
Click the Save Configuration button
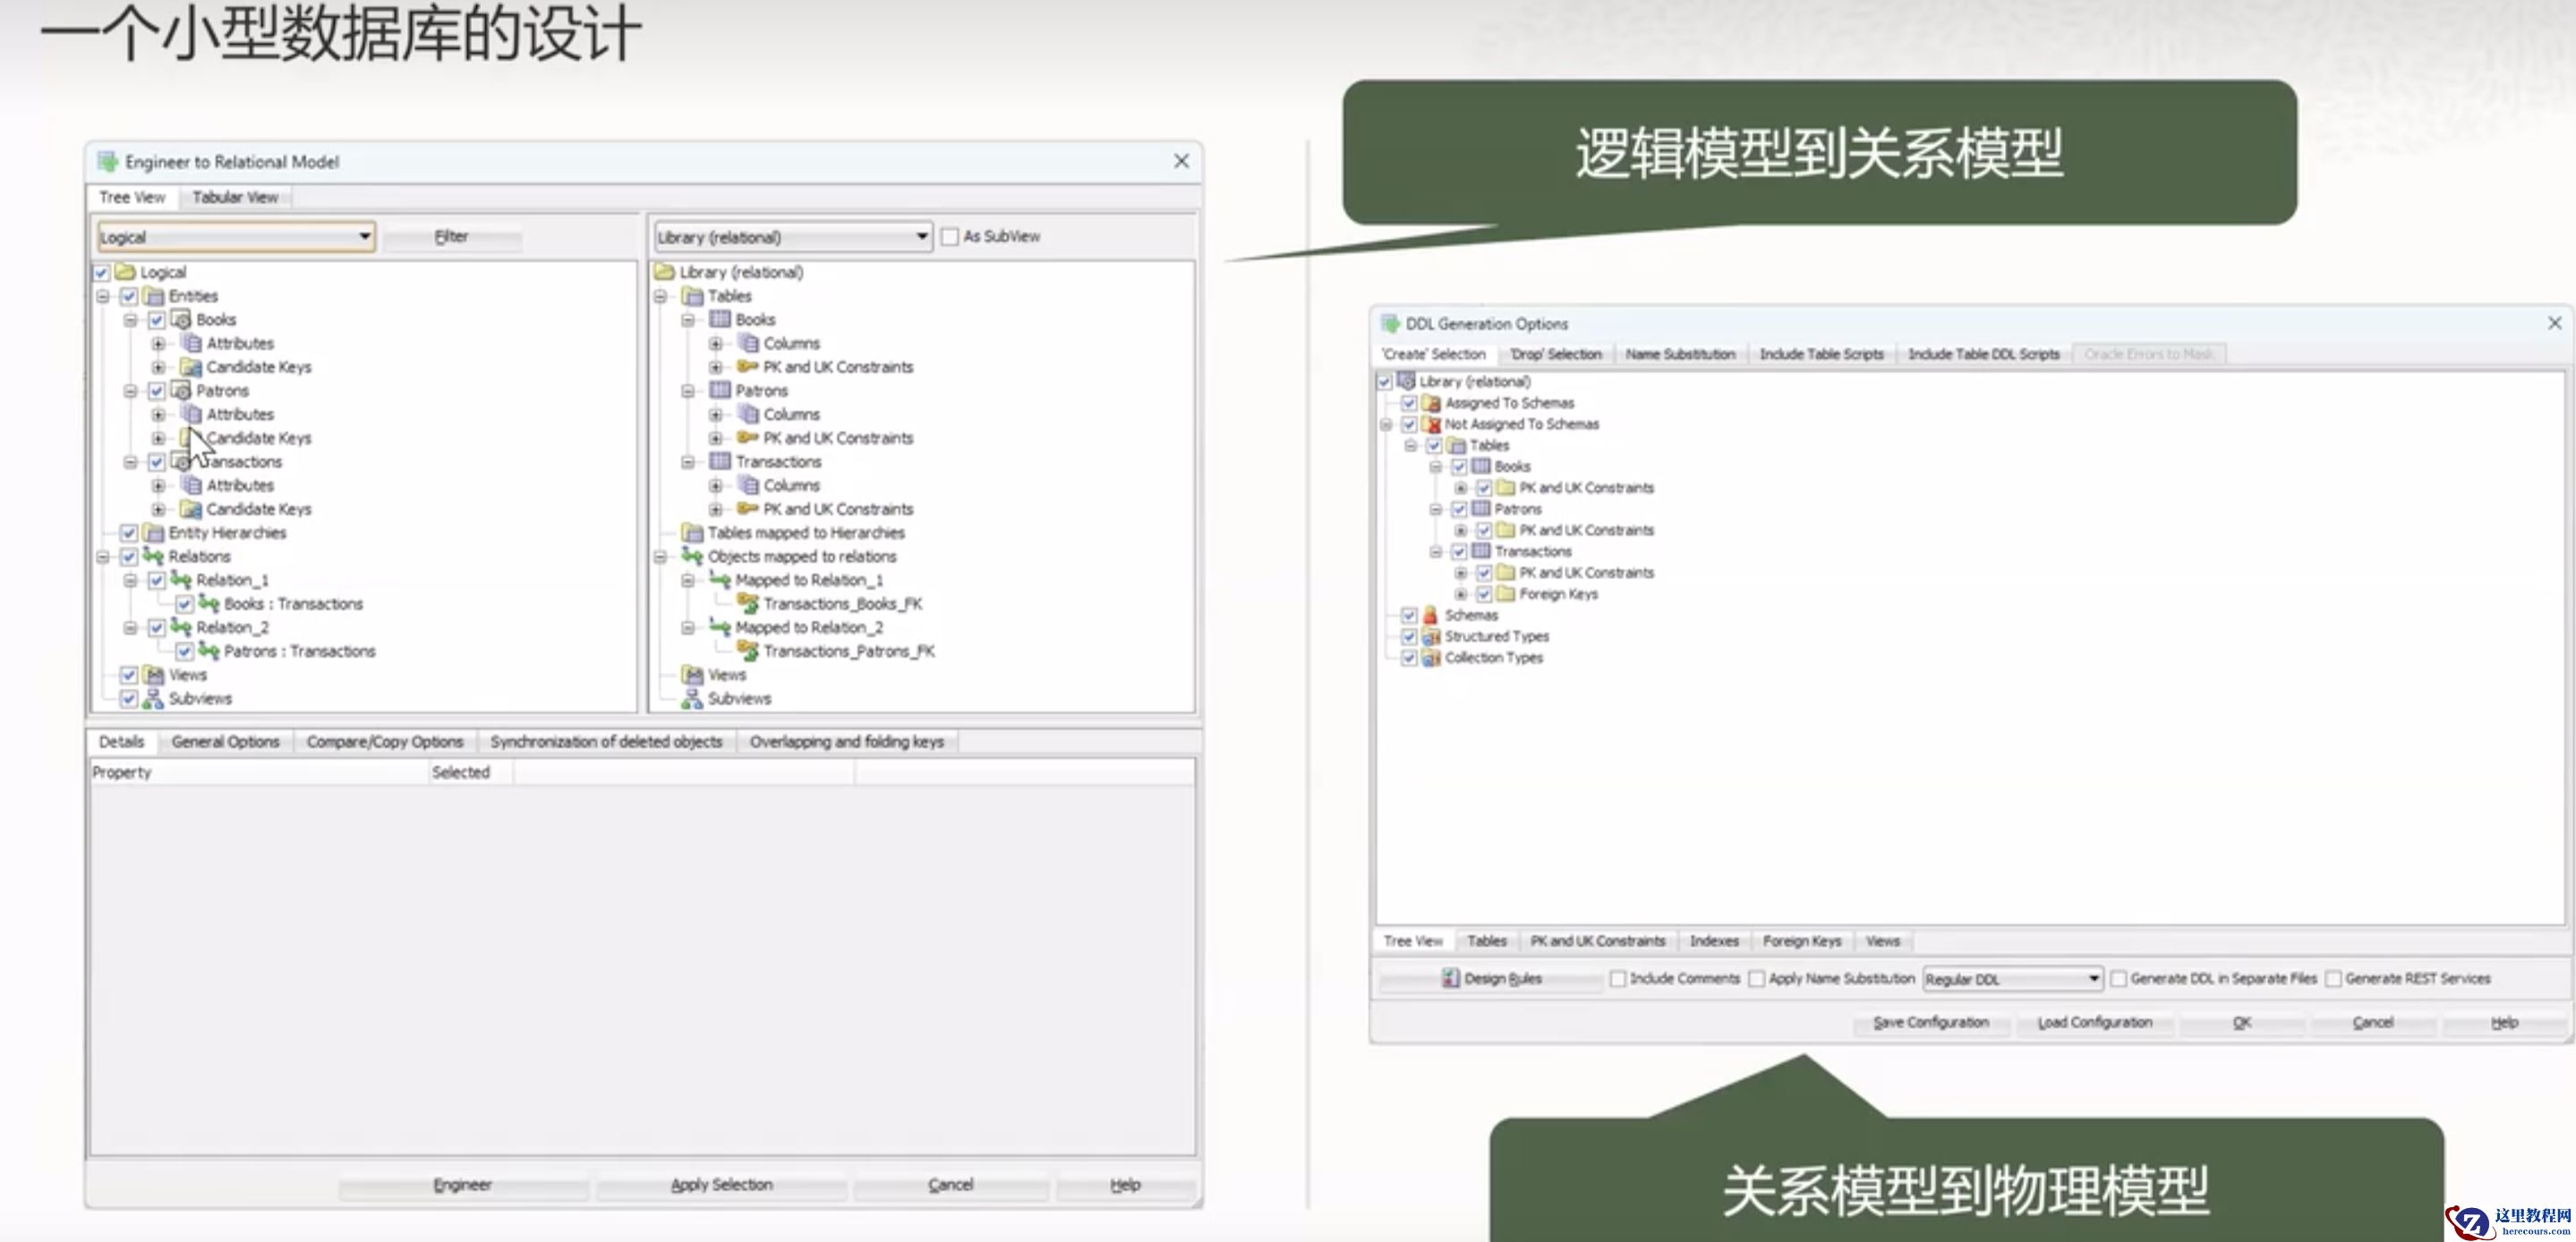point(1930,1023)
